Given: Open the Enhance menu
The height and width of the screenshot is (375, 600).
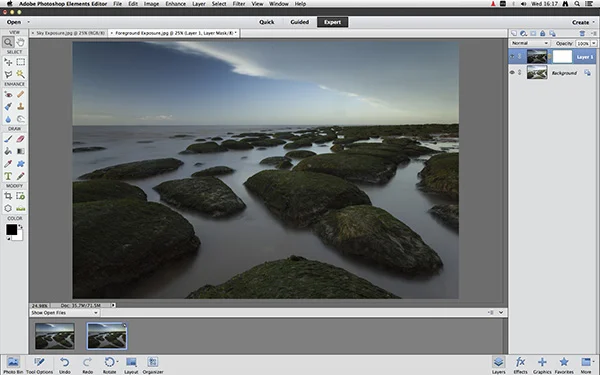Looking at the screenshot, I should [176, 4].
